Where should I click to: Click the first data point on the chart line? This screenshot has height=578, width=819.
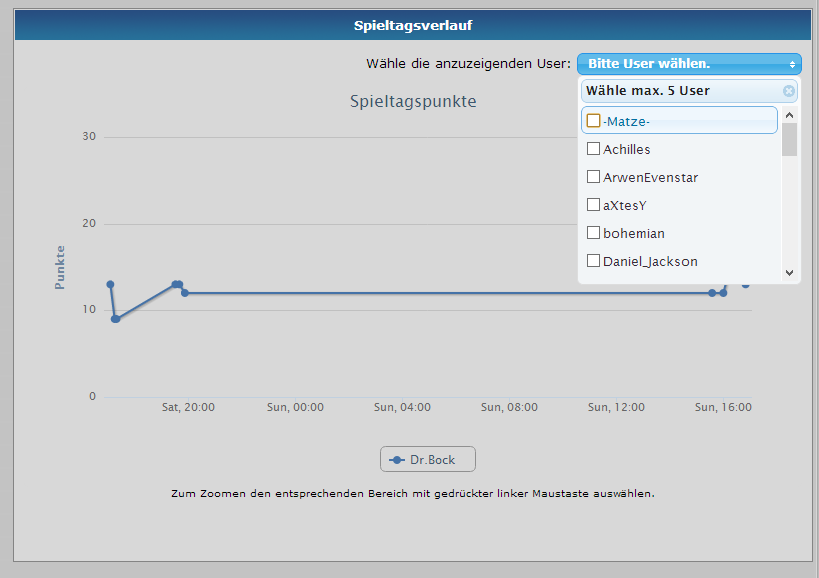[110, 285]
